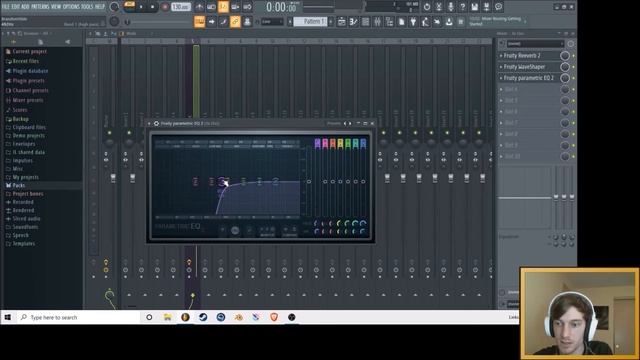640x360 pixels.
Task: Open the Channel rack view icon
Action: (x=365, y=22)
